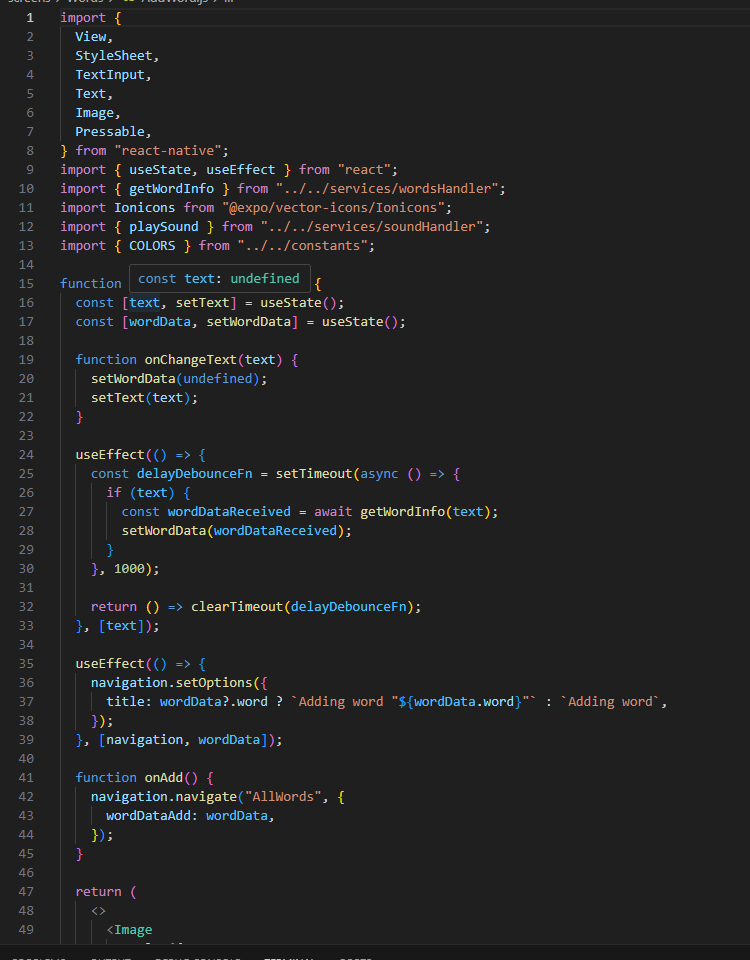Click 'onAdd' function name on line 41
Screen dimensions: 750x960
[163, 777]
